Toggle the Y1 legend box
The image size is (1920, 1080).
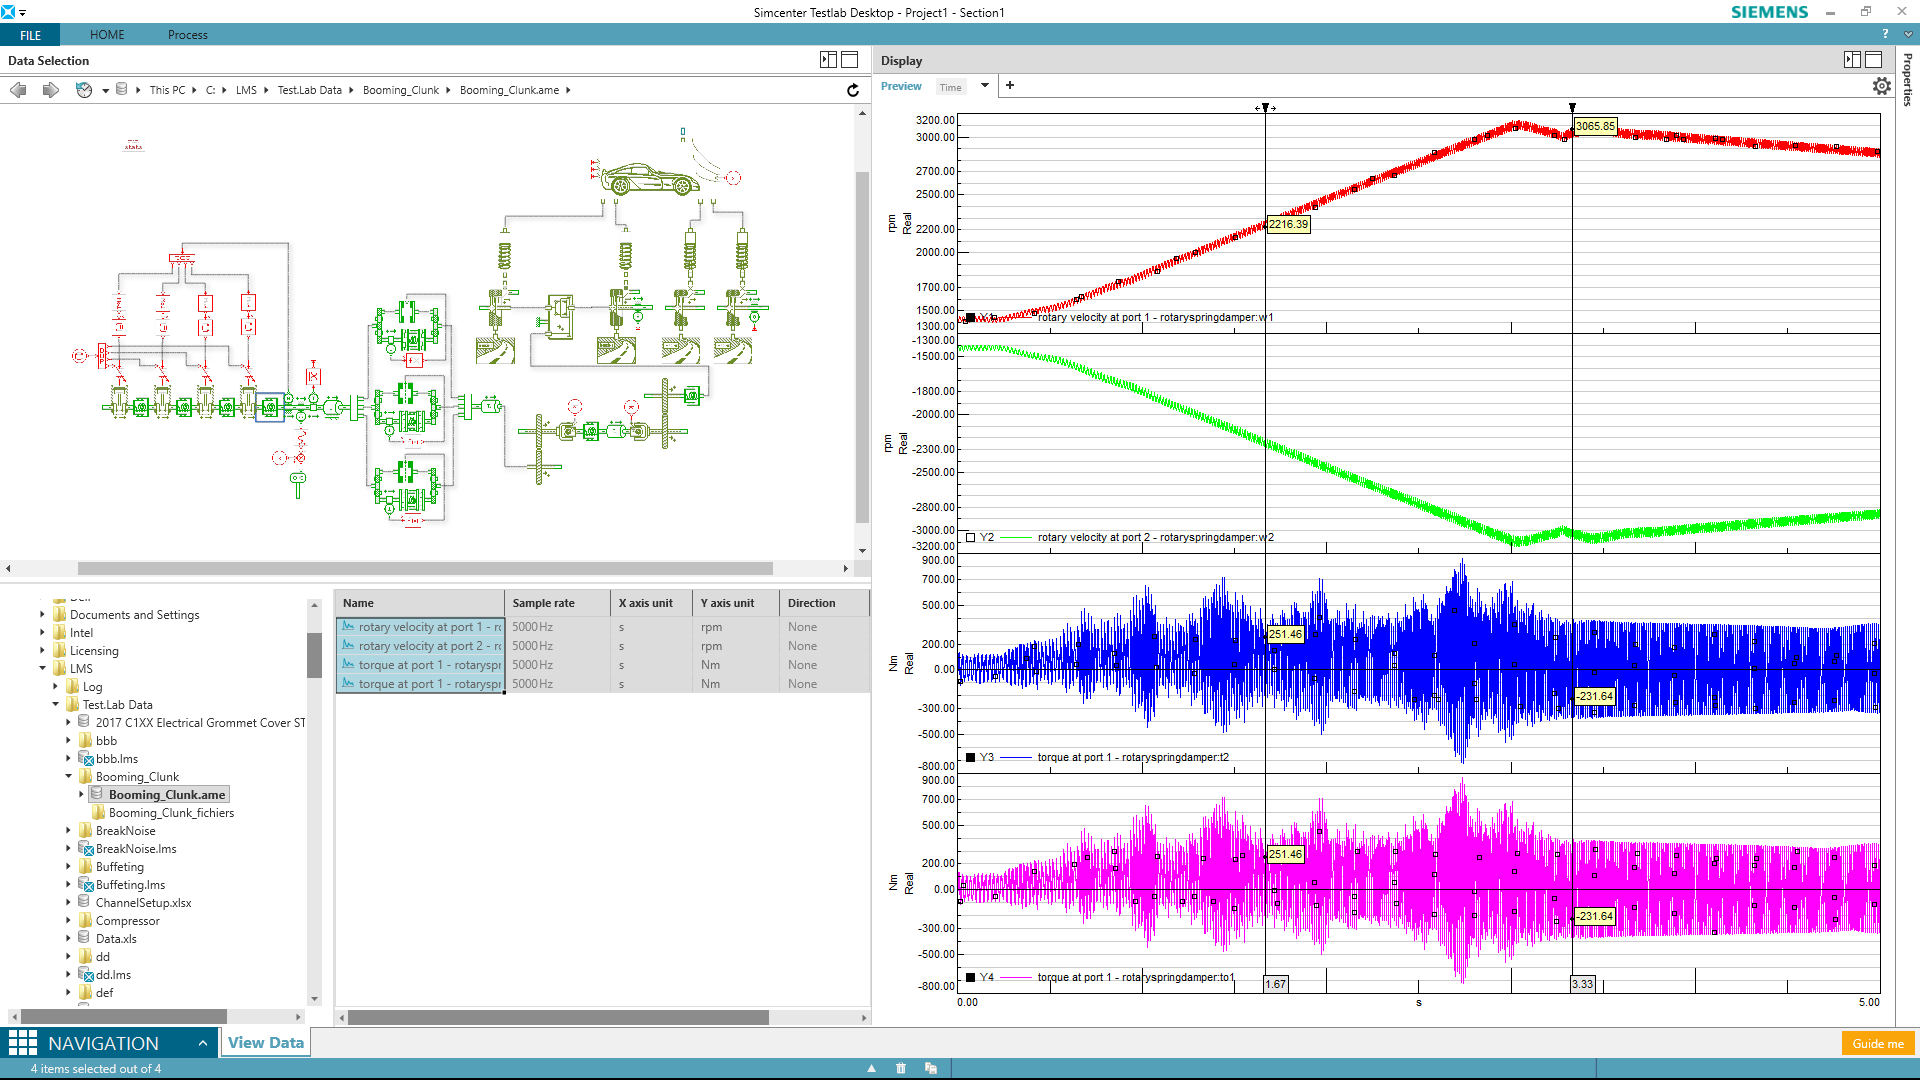970,318
